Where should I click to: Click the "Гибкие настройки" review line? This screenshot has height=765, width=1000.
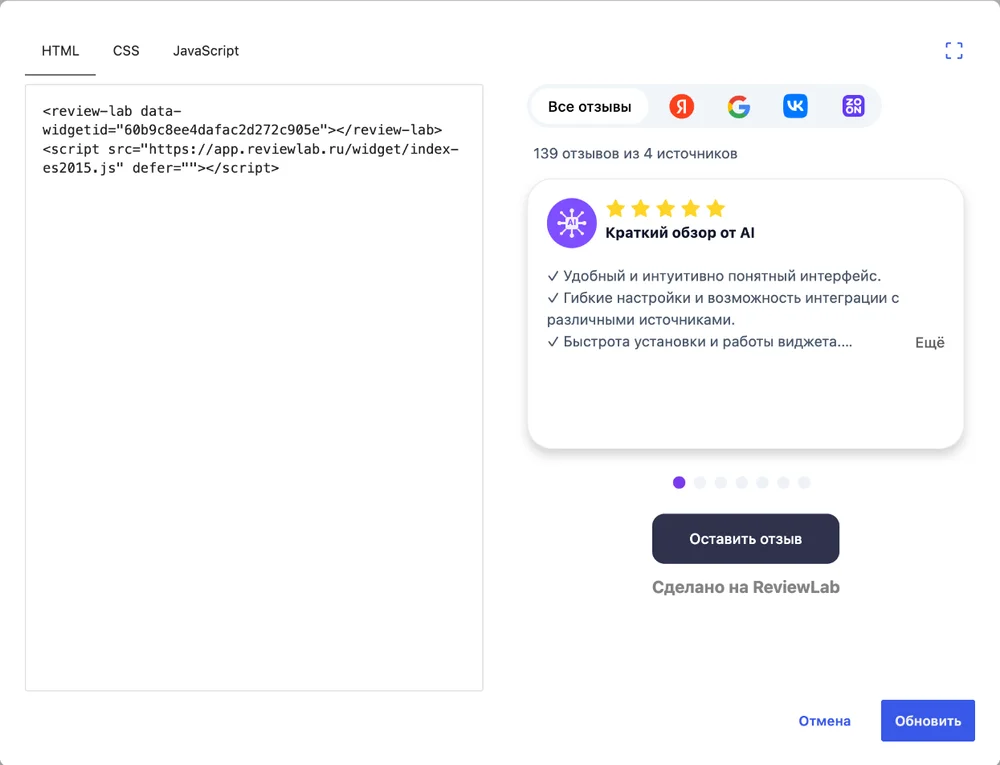point(723,309)
